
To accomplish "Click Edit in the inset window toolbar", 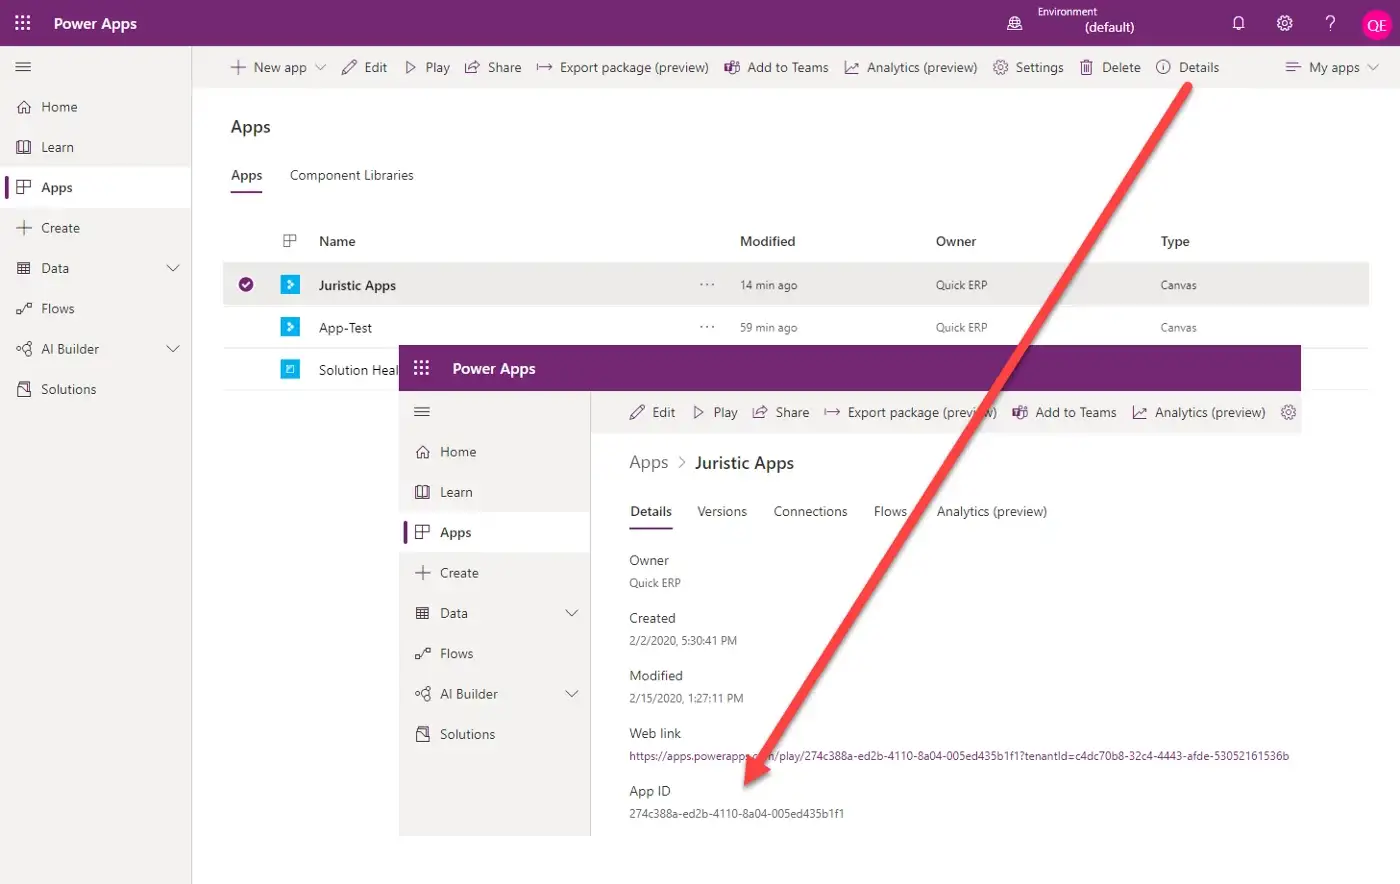I will point(652,412).
